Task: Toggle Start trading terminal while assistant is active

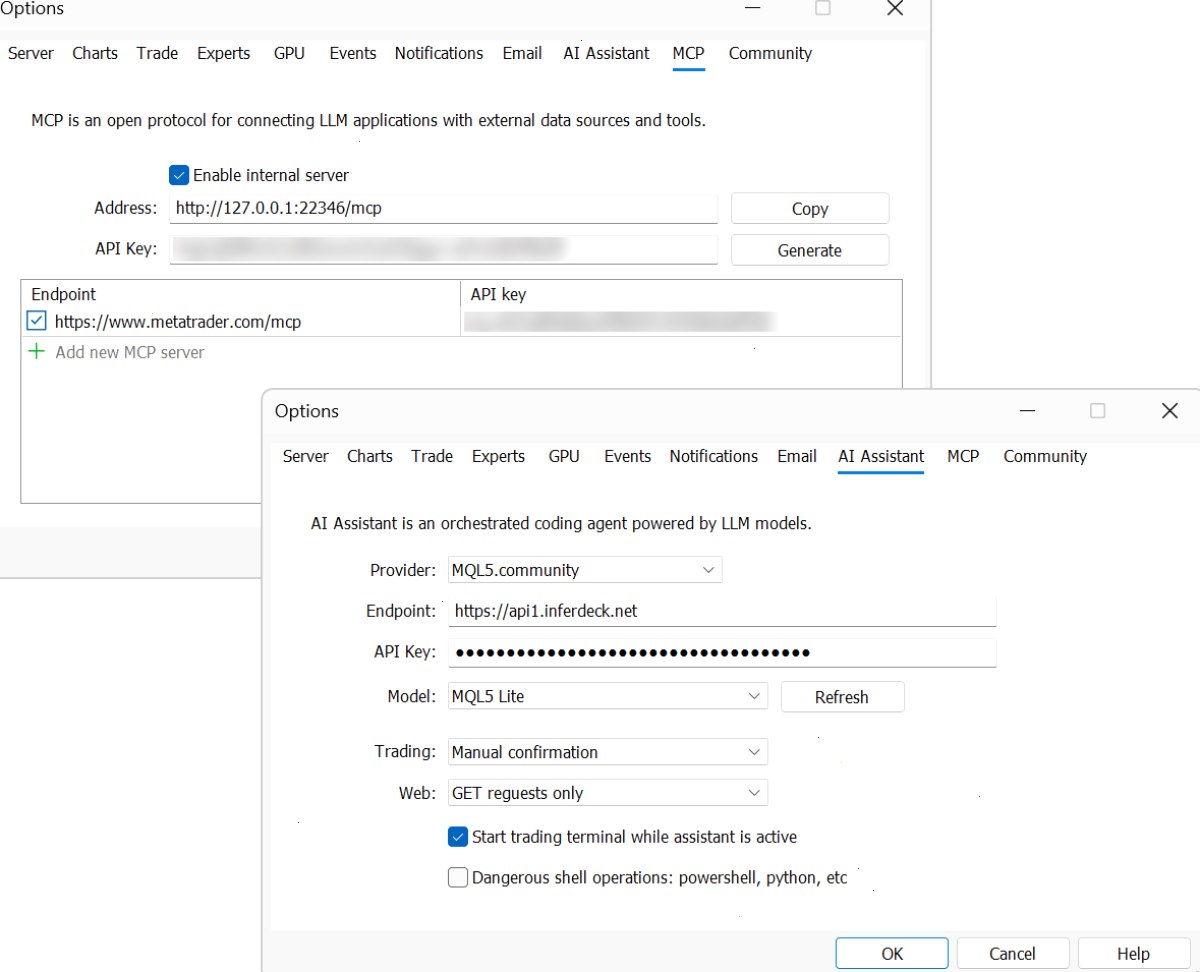Action: pyautogui.click(x=458, y=836)
